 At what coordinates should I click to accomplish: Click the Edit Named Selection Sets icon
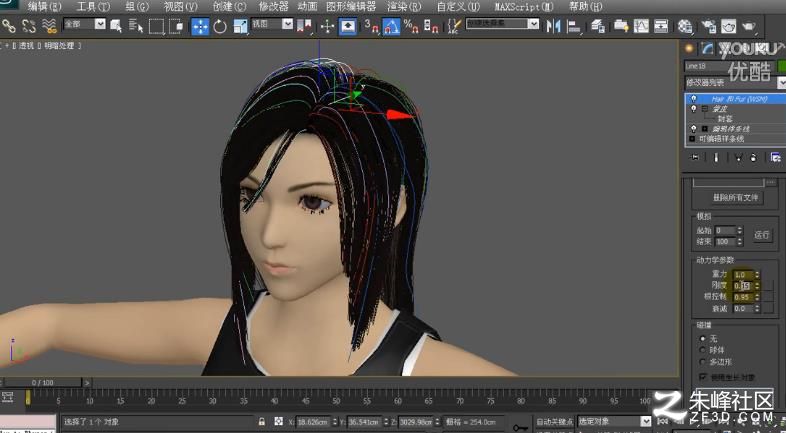[454, 26]
